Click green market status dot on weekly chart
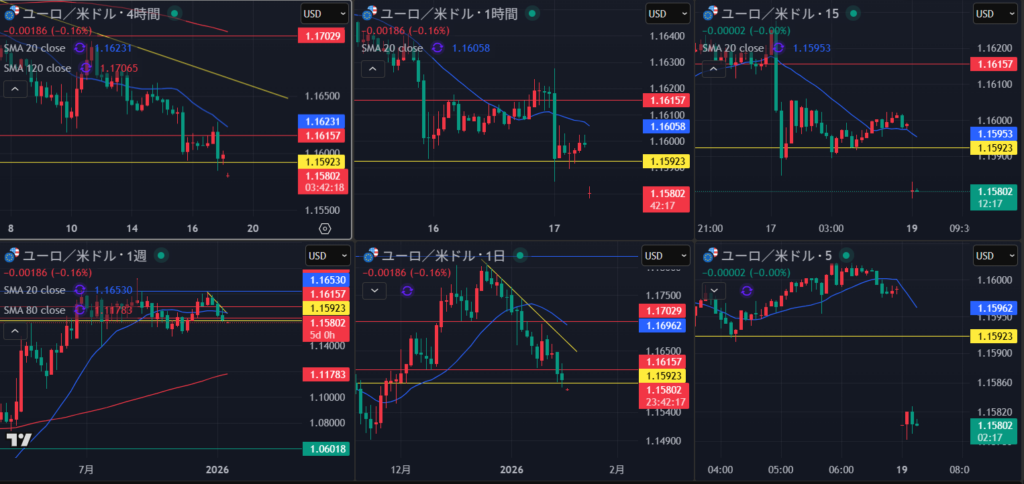The width and height of the screenshot is (1024, 484). pyautogui.click(x=162, y=255)
